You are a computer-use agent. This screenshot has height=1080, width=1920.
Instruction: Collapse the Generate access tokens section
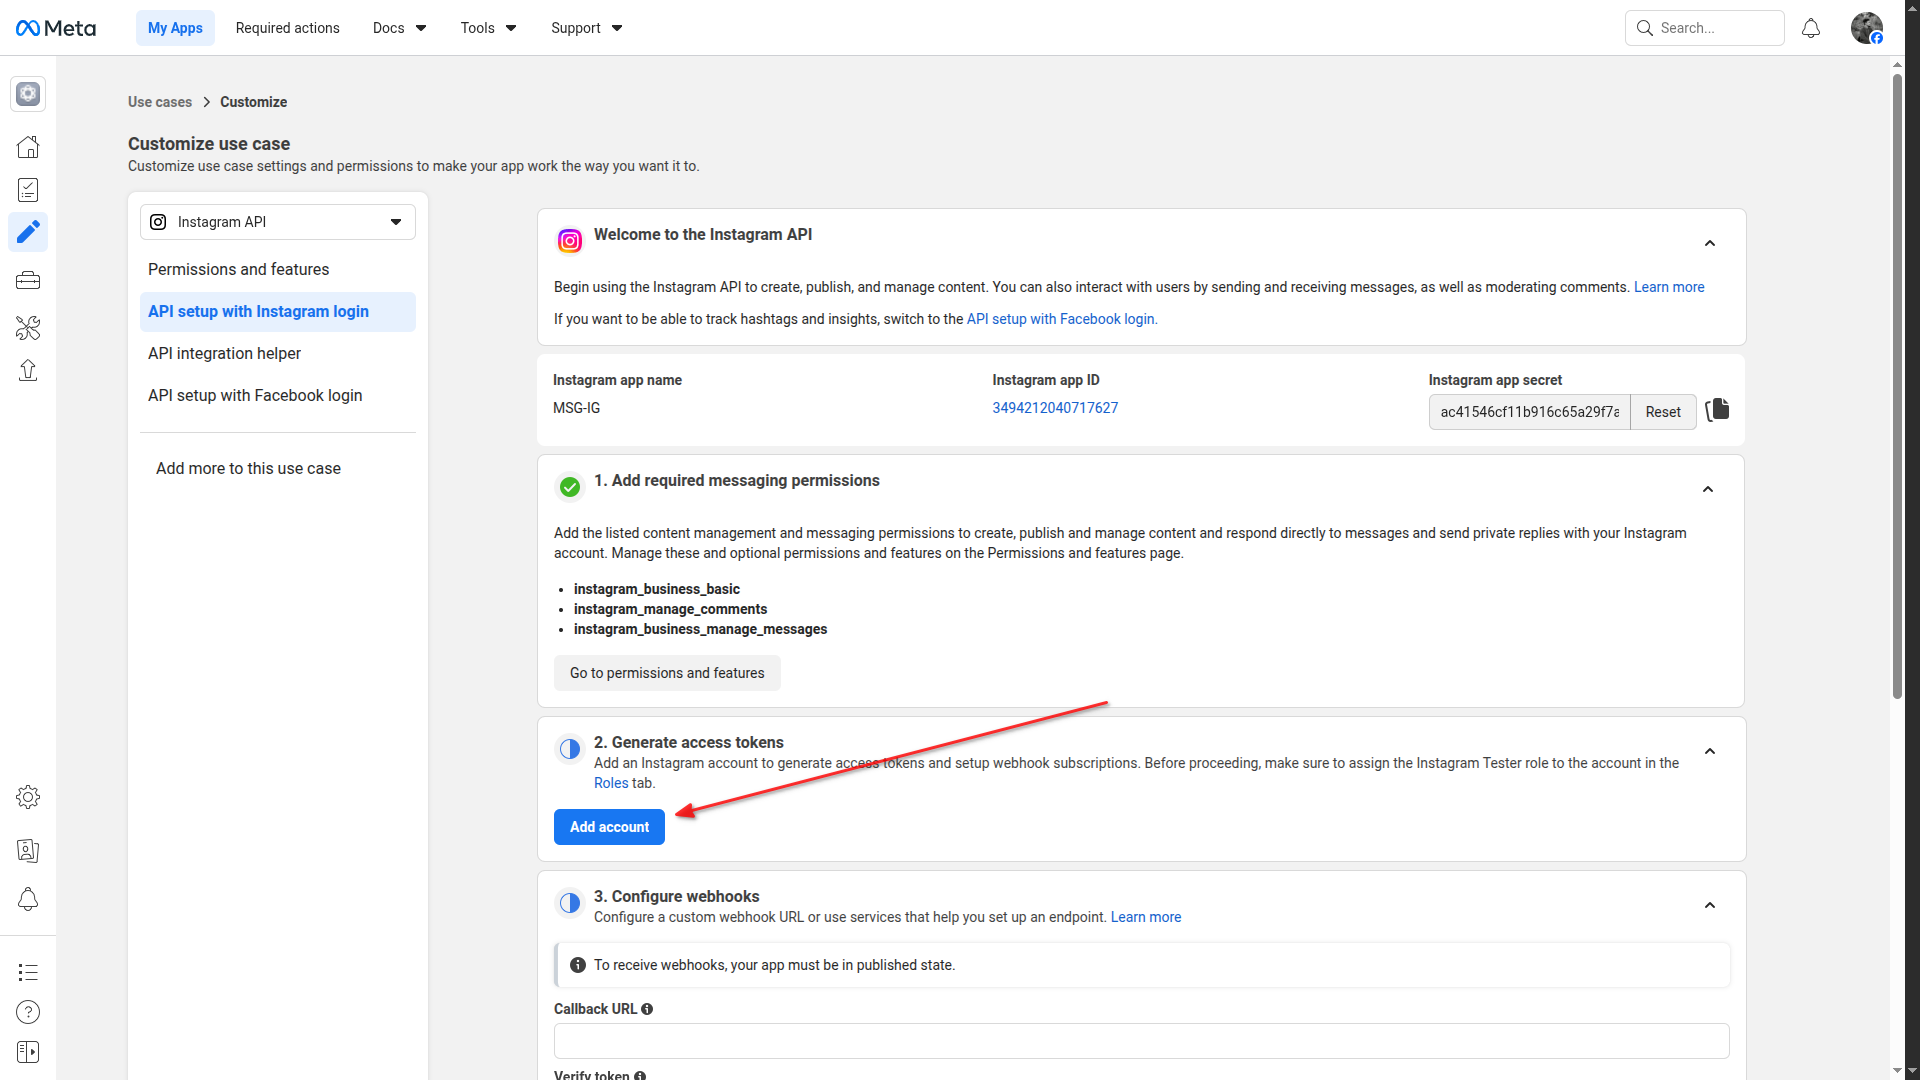tap(1710, 752)
